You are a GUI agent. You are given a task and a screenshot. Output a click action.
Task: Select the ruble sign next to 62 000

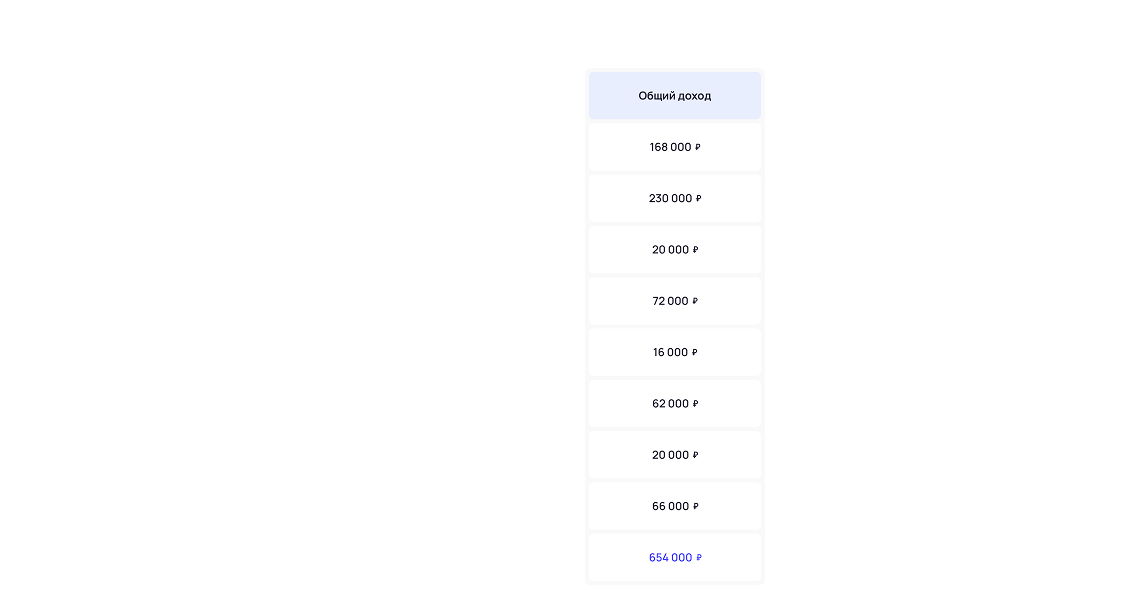[x=696, y=405]
